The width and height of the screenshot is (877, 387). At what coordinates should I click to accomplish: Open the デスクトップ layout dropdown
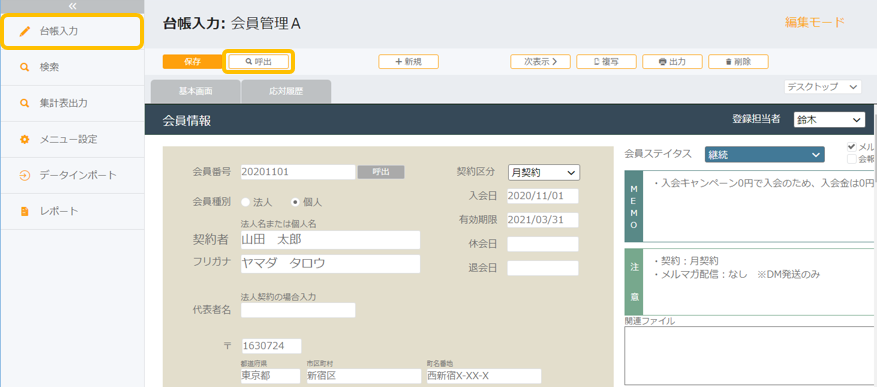tap(822, 87)
